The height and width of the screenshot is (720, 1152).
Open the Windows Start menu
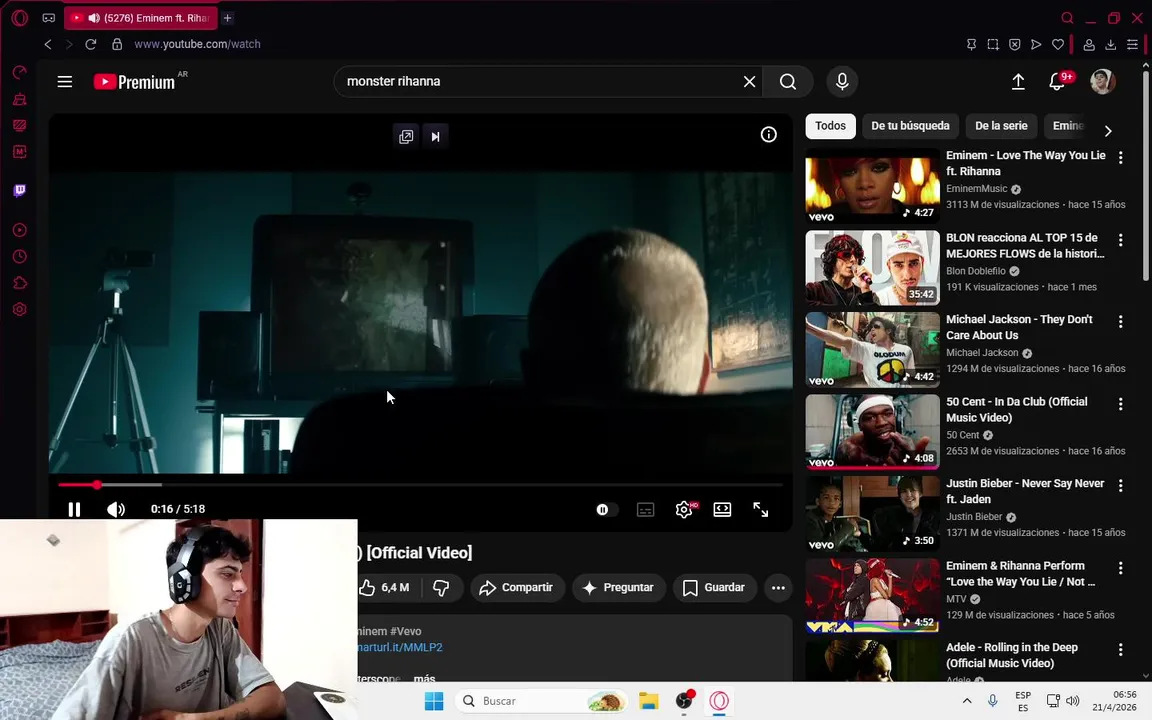coord(434,701)
